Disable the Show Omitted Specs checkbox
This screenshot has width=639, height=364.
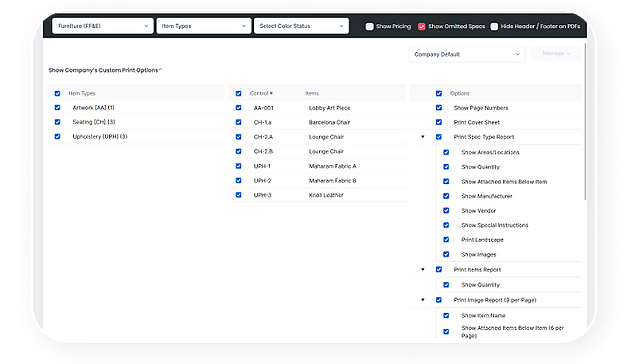tap(421, 26)
